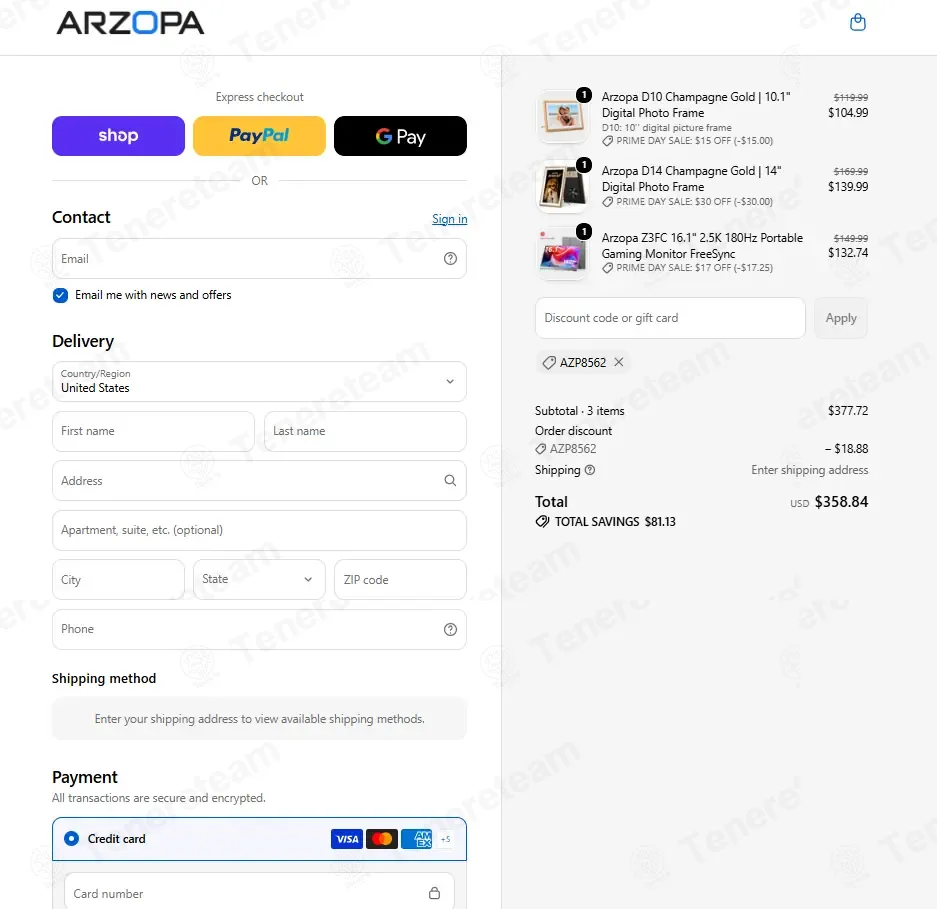
Task: Remove the AZP8562 discount code
Action: point(618,362)
